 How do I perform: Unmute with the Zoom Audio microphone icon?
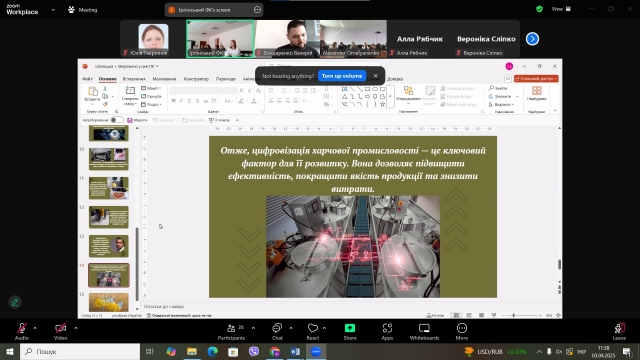pos(22,328)
